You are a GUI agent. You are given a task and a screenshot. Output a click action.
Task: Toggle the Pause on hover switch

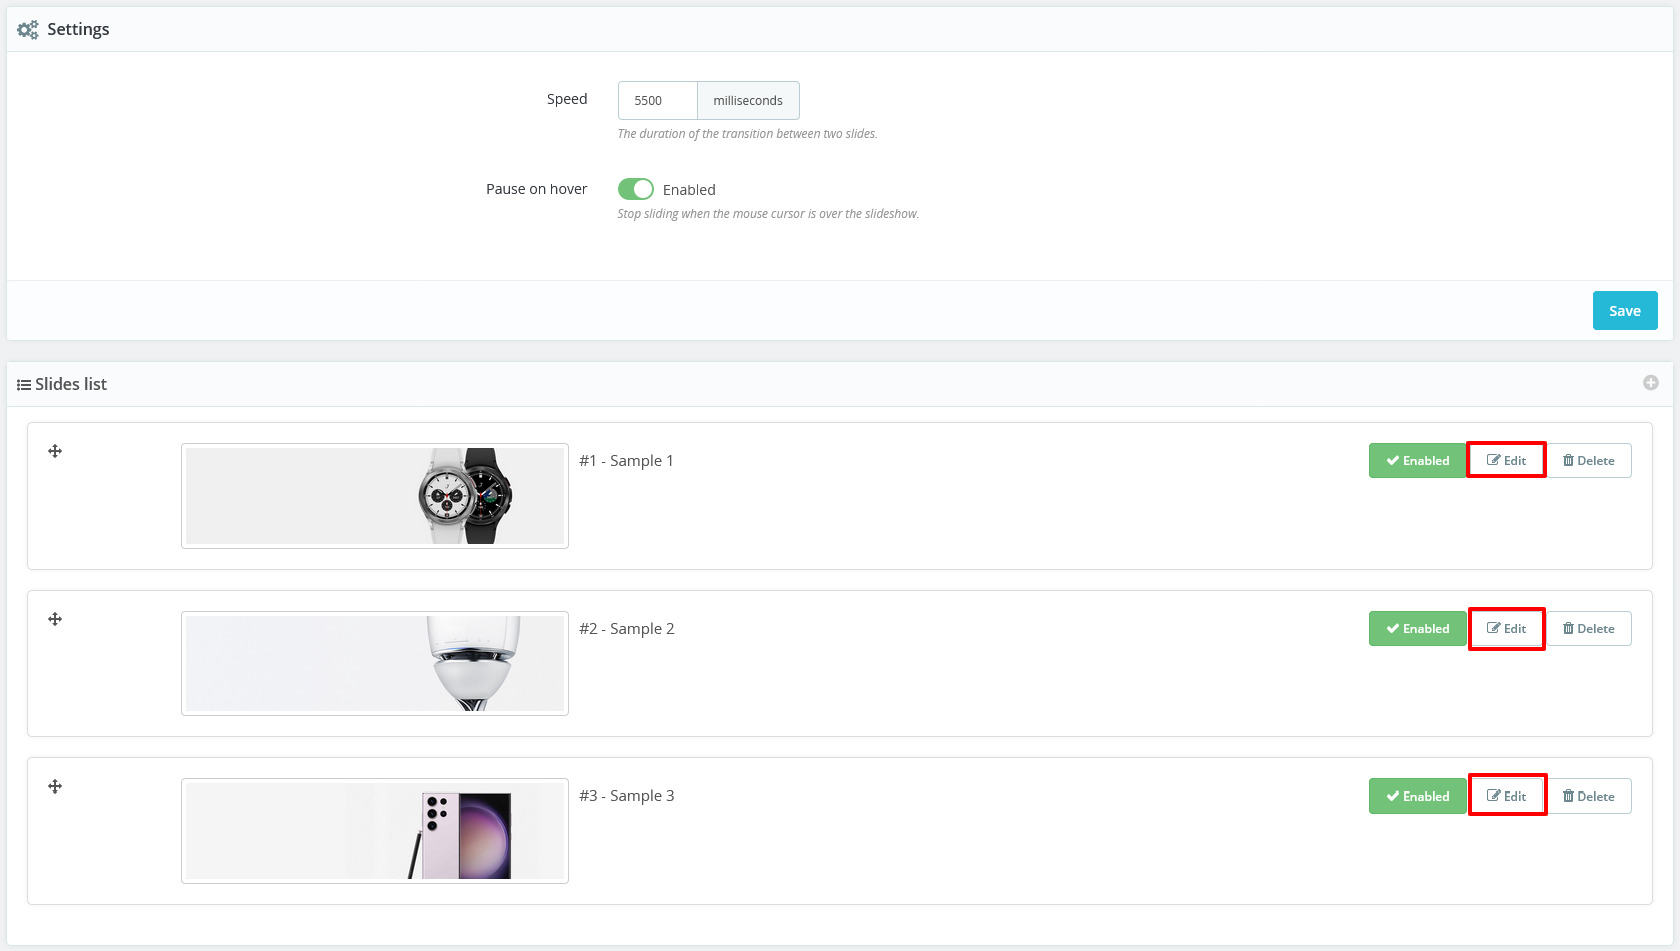click(636, 189)
